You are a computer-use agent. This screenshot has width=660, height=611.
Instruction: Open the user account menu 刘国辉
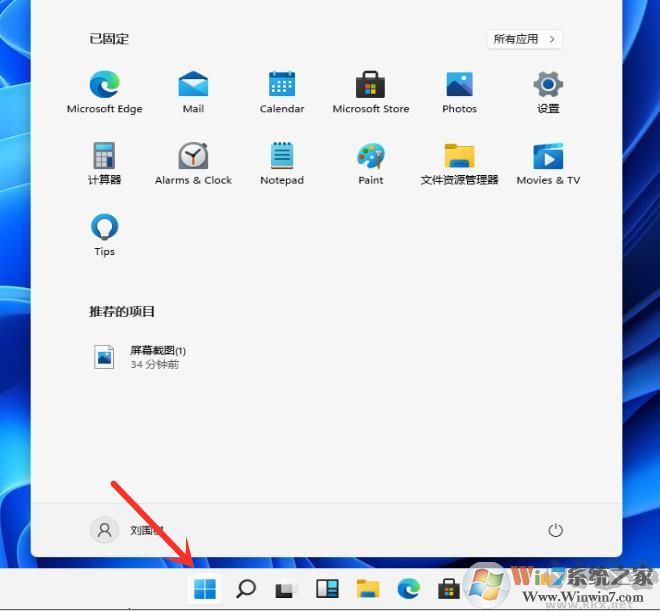127,530
